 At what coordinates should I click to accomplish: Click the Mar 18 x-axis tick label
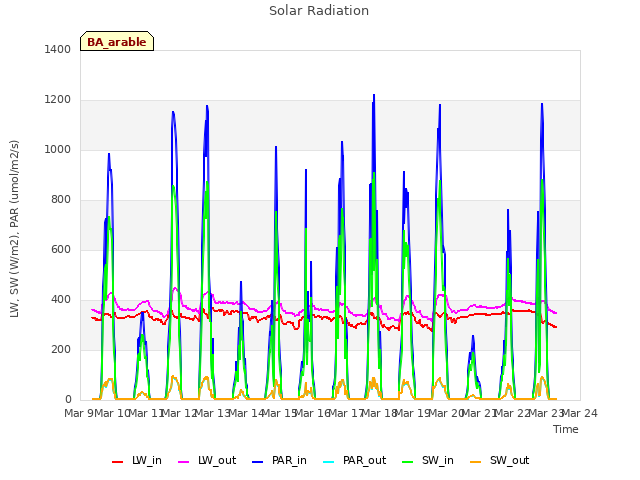point(380,413)
